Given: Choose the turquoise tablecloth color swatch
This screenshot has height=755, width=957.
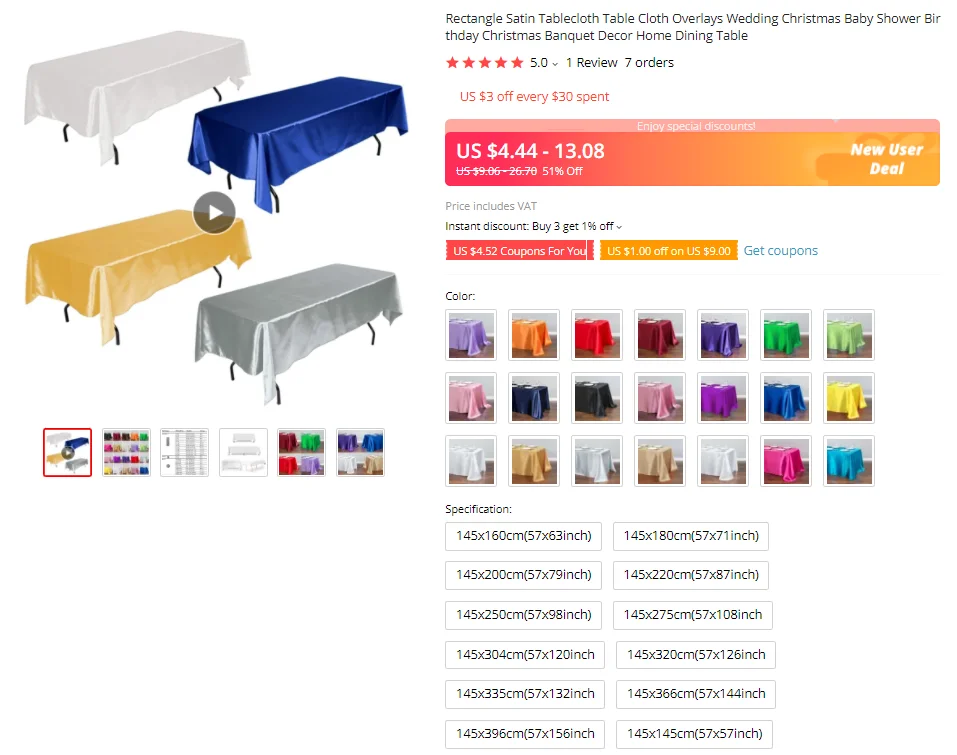Looking at the screenshot, I should tap(848, 461).
